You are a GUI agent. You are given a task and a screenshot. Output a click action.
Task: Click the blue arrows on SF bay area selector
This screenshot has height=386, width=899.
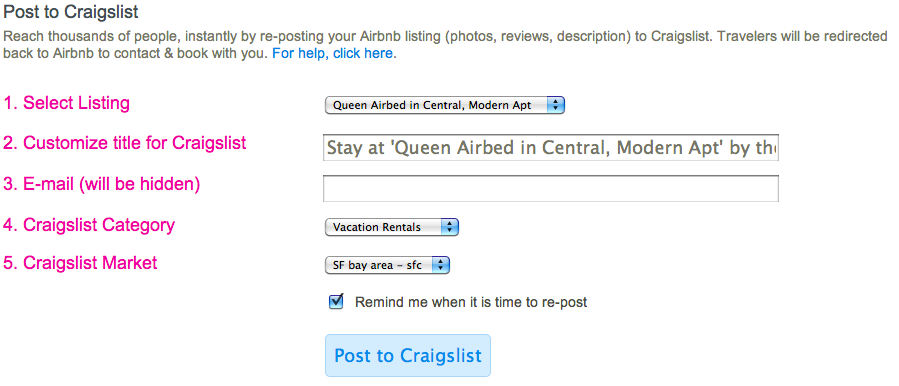(441, 266)
